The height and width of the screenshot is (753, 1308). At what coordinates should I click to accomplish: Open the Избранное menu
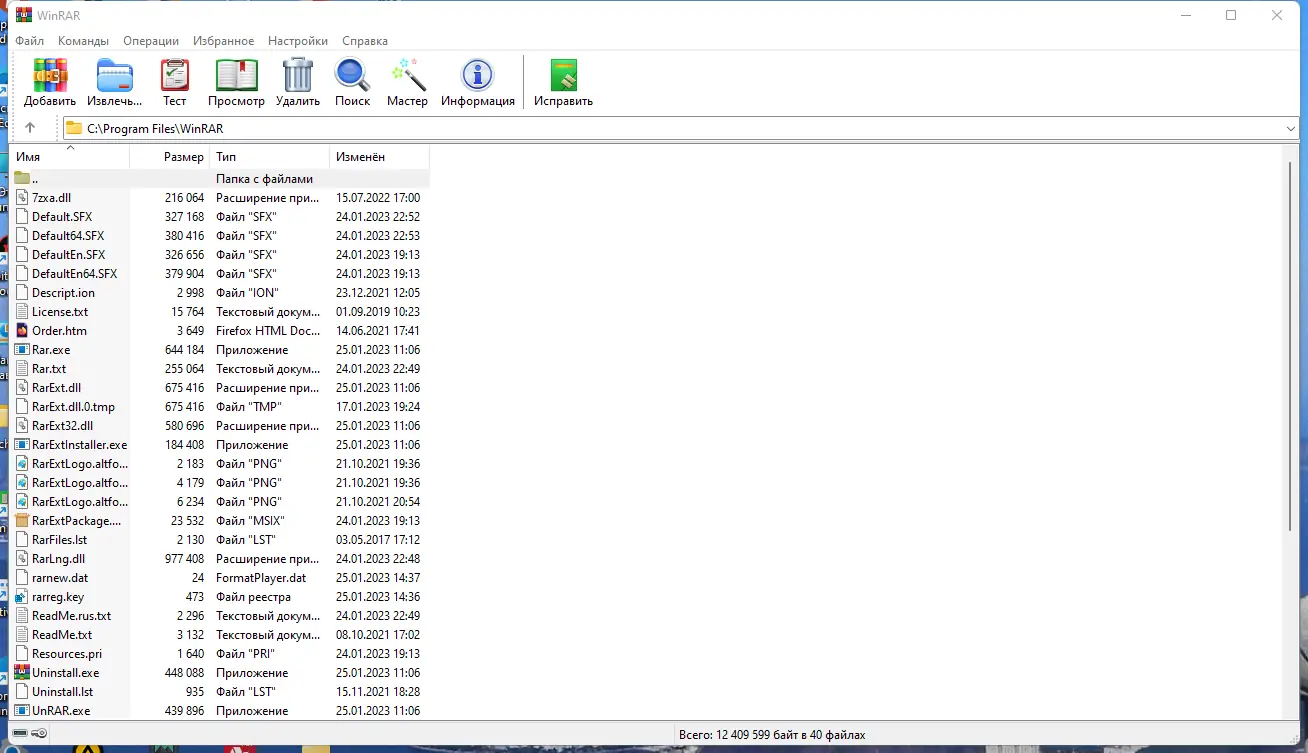[x=225, y=41]
